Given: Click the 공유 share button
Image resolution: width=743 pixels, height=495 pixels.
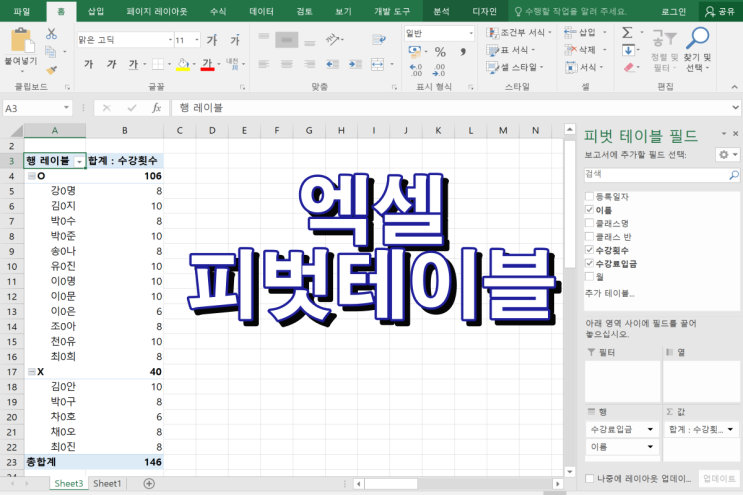Looking at the screenshot, I should click(718, 11).
